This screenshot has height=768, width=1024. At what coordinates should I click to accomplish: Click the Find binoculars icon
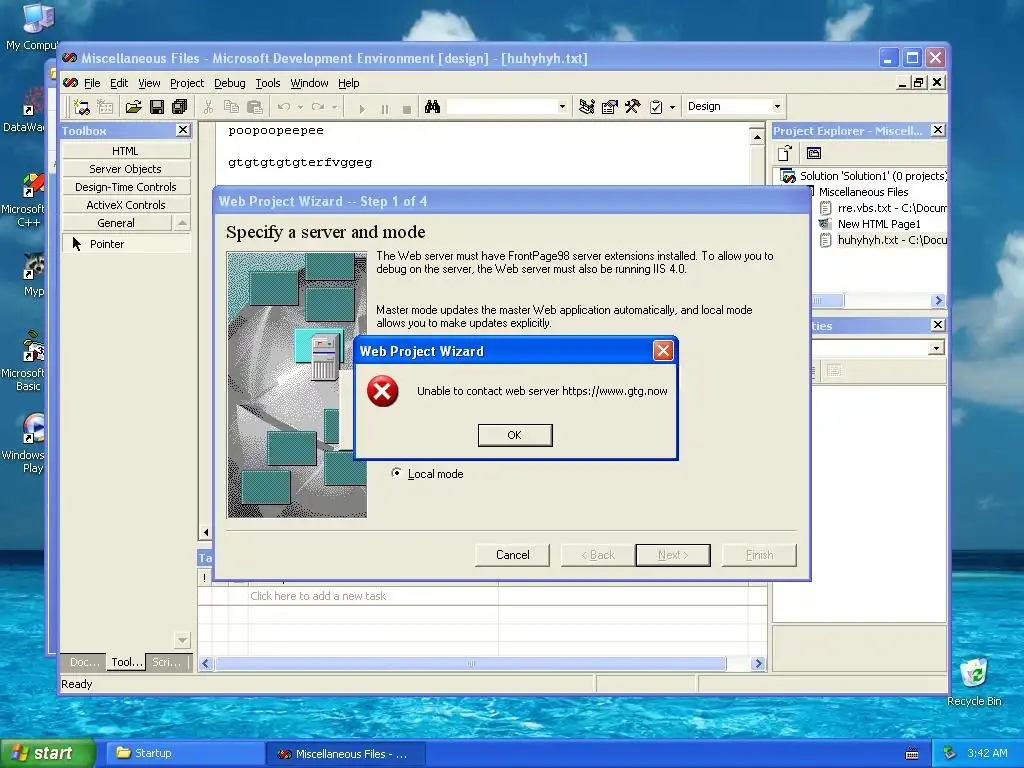pyautogui.click(x=432, y=107)
